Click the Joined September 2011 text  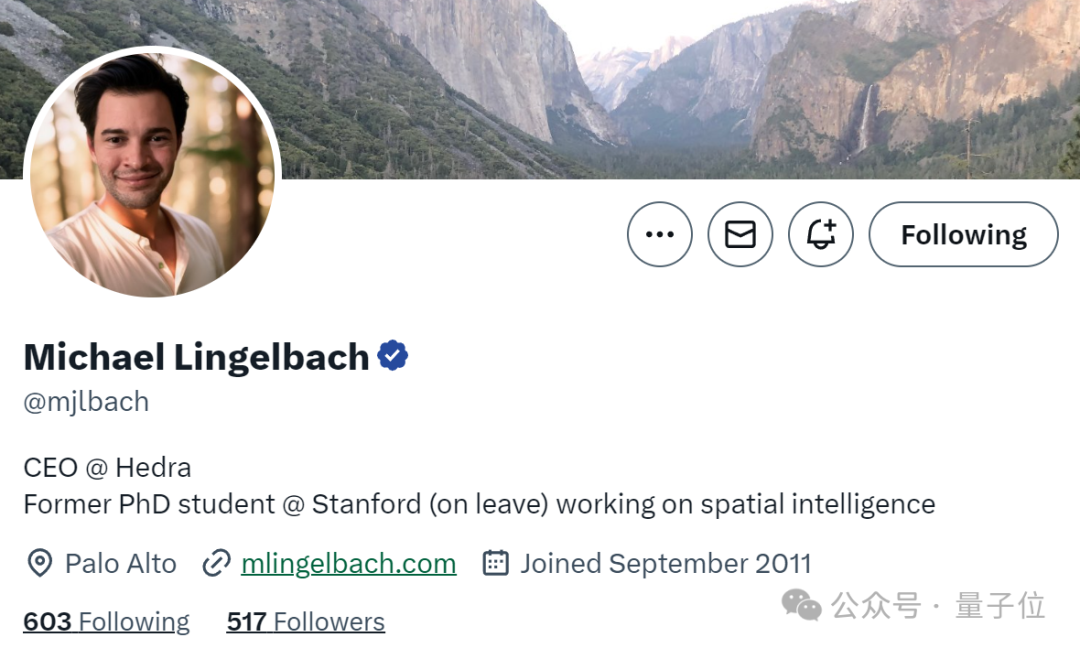point(665,564)
